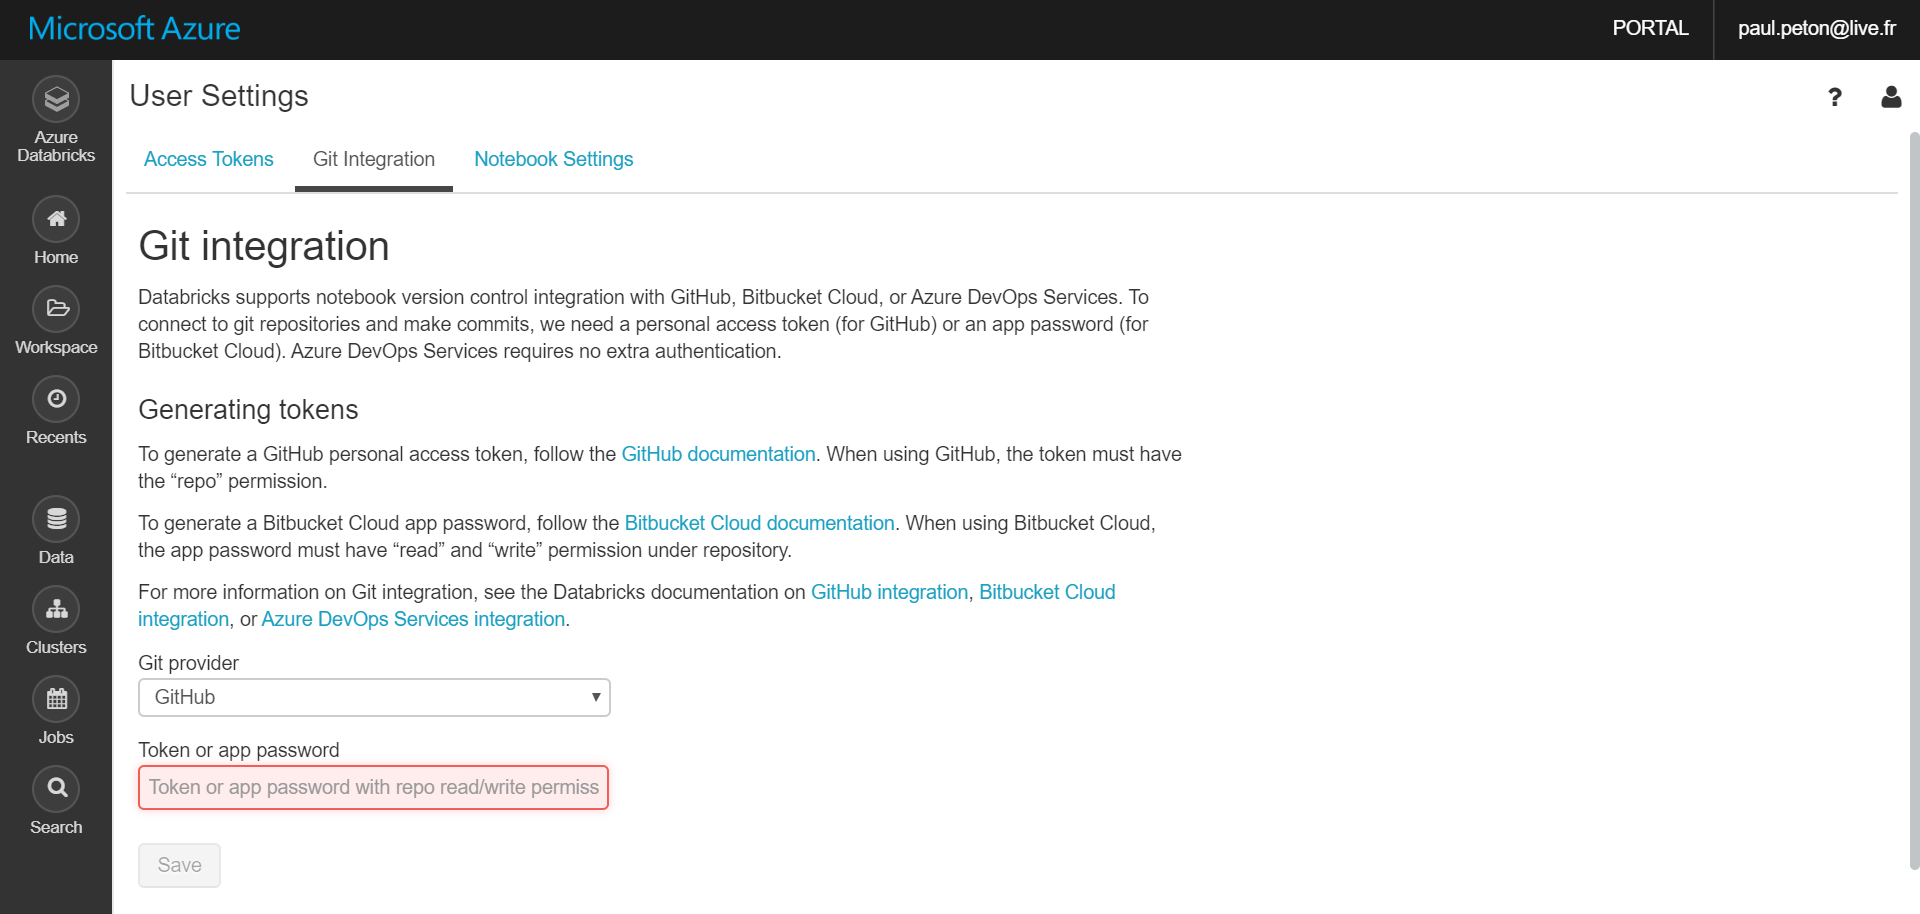
Task: Click the token or app password field
Action: (x=373, y=787)
